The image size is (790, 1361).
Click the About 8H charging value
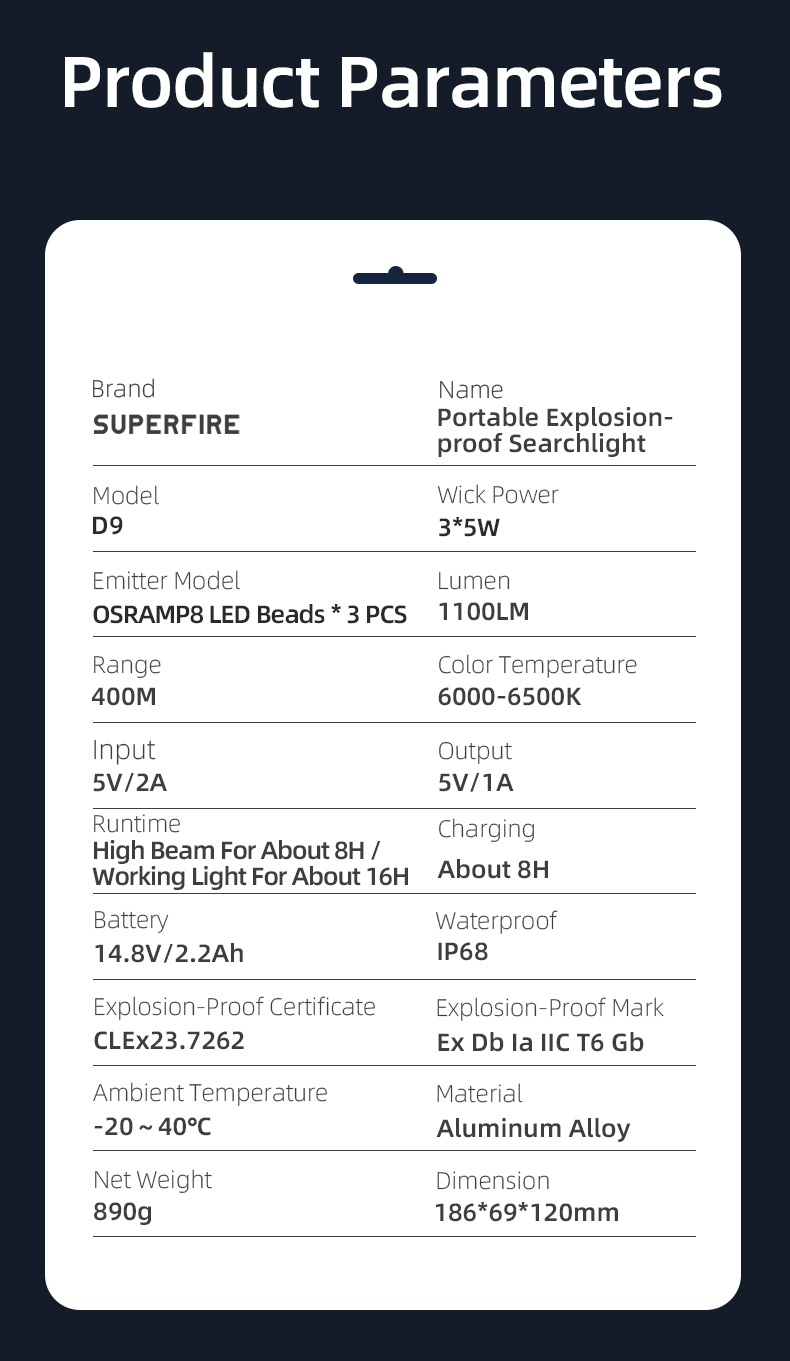[494, 869]
